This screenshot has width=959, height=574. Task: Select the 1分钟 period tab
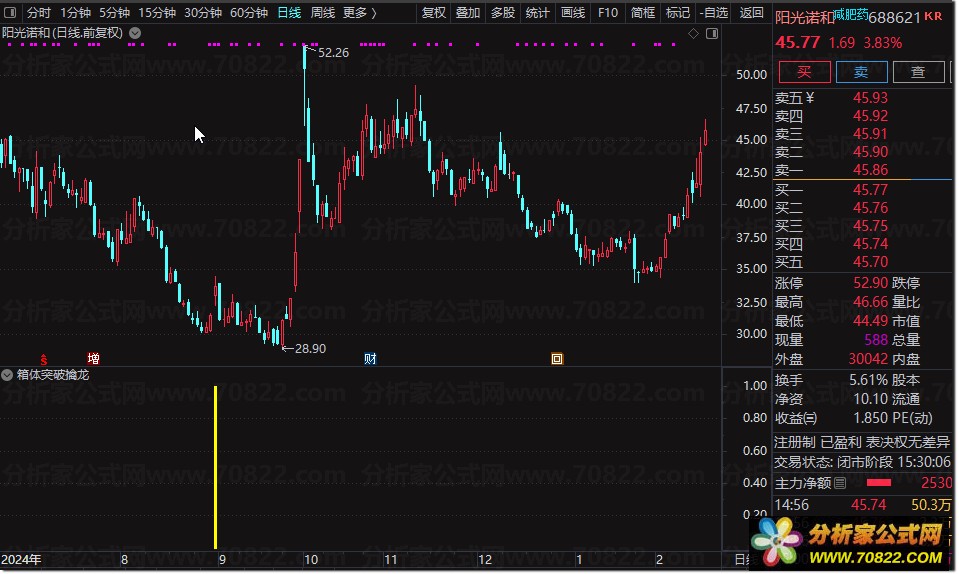coord(75,12)
